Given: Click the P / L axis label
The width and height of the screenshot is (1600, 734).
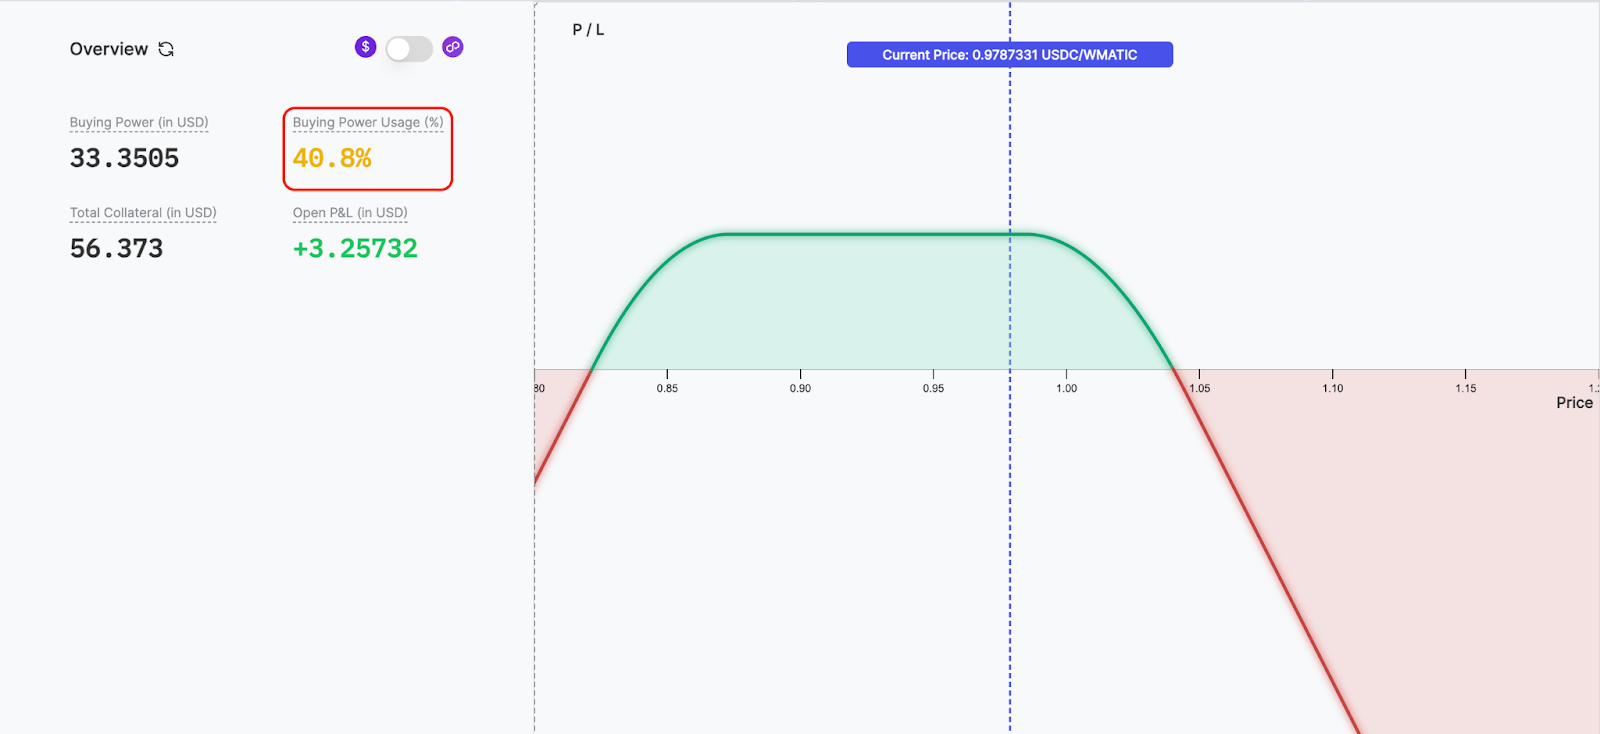Looking at the screenshot, I should 588,30.
